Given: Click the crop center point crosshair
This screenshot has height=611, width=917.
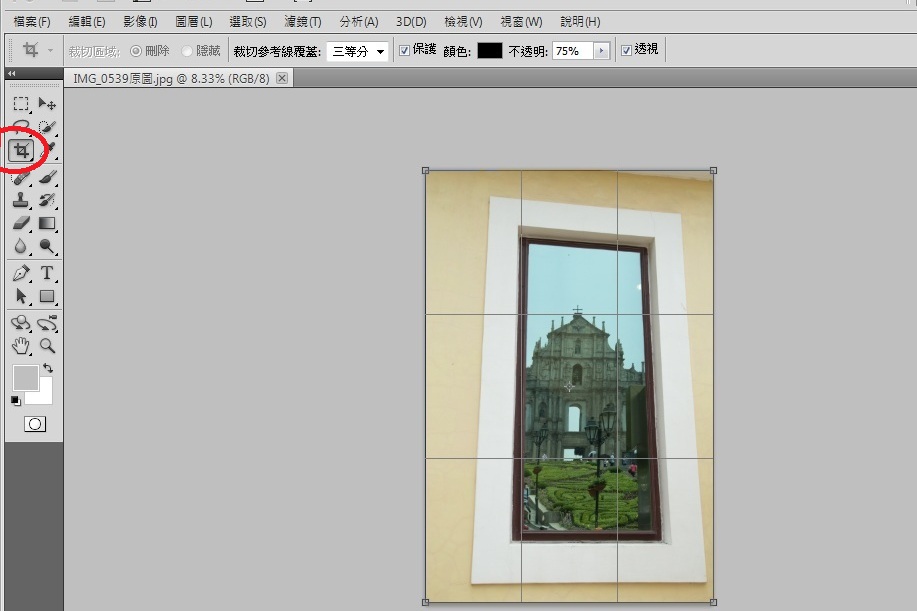Looking at the screenshot, I should click(569, 386).
